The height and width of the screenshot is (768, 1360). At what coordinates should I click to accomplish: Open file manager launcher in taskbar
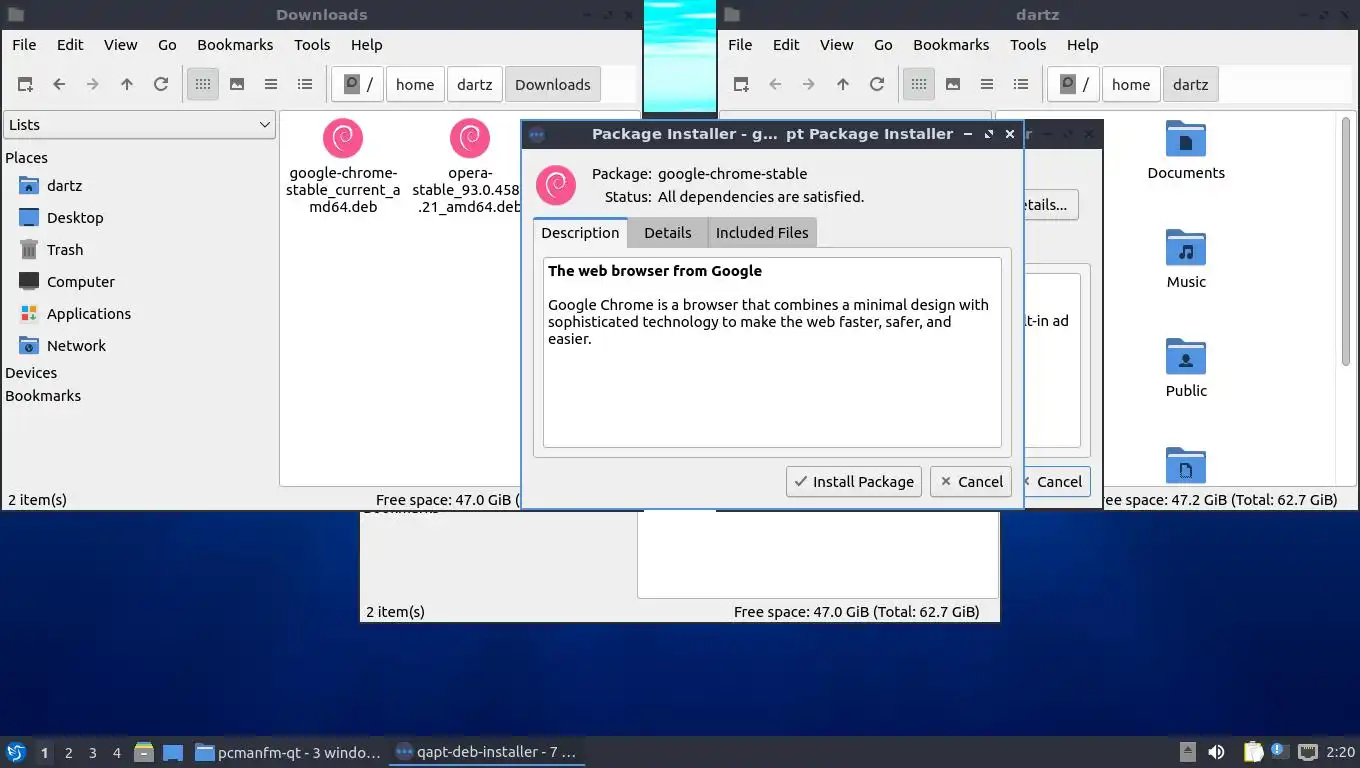[x=143, y=752]
